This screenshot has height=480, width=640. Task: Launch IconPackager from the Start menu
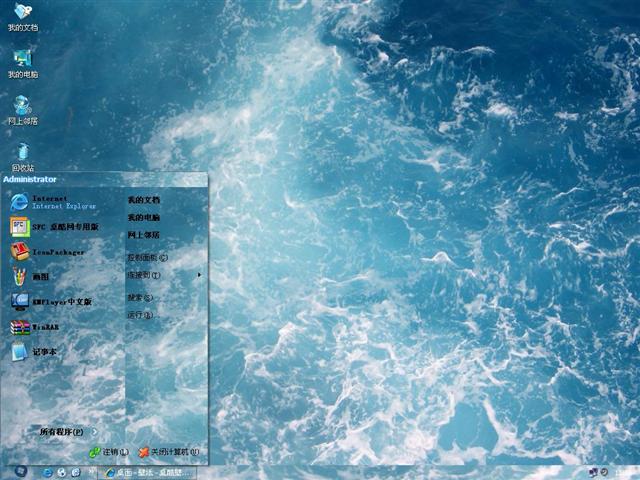click(47, 252)
